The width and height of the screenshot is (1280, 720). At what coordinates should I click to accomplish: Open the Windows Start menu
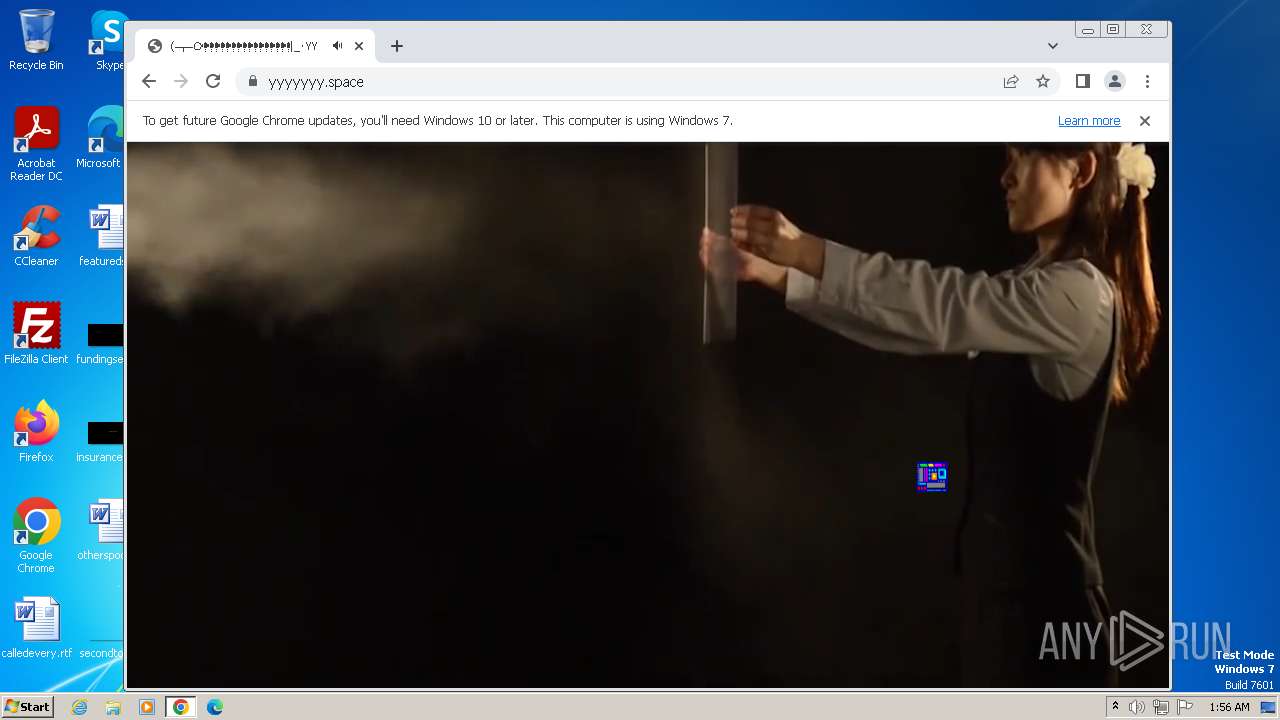pos(27,707)
